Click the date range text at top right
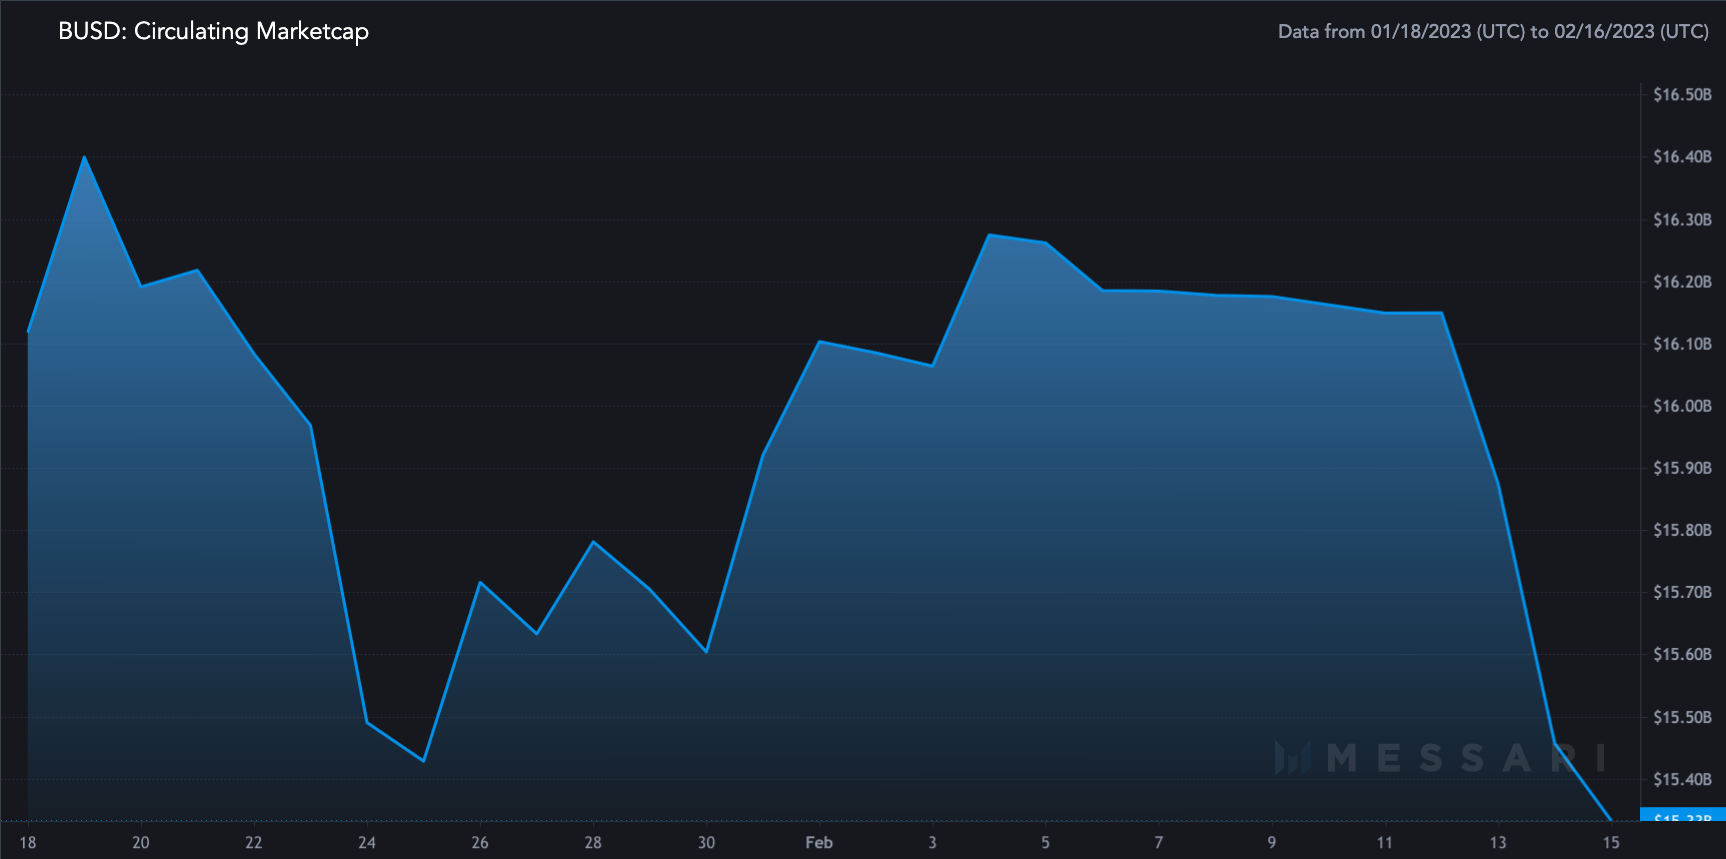The height and width of the screenshot is (859, 1726). point(1493,31)
